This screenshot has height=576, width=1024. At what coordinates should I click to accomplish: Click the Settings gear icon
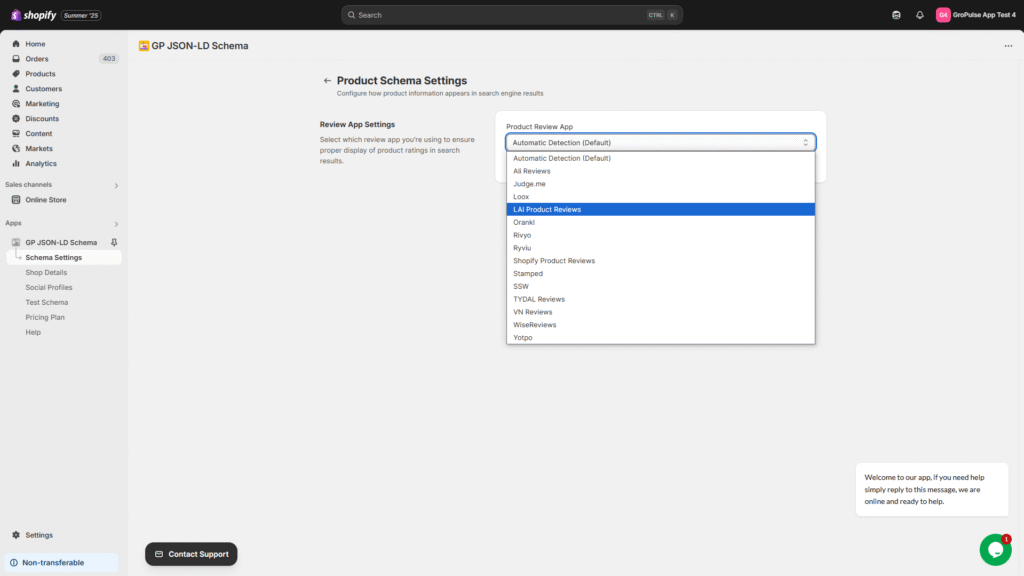click(16, 535)
